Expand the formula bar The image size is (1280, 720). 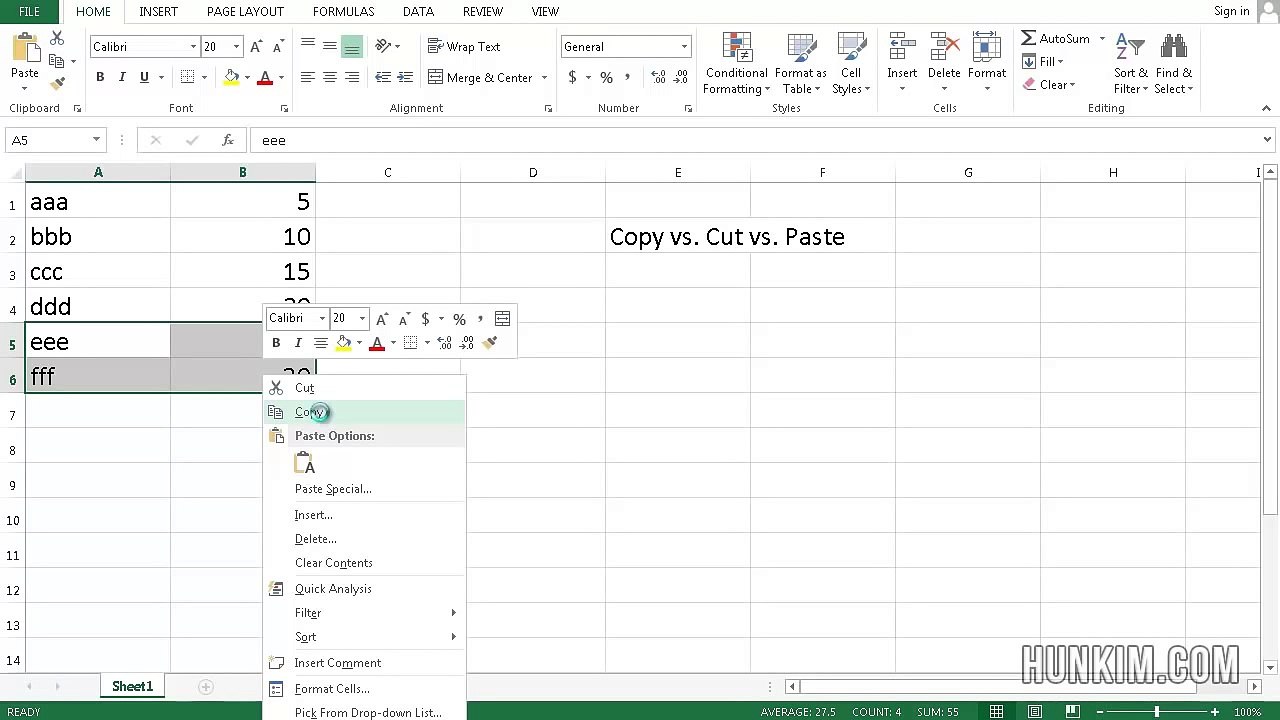[1267, 140]
